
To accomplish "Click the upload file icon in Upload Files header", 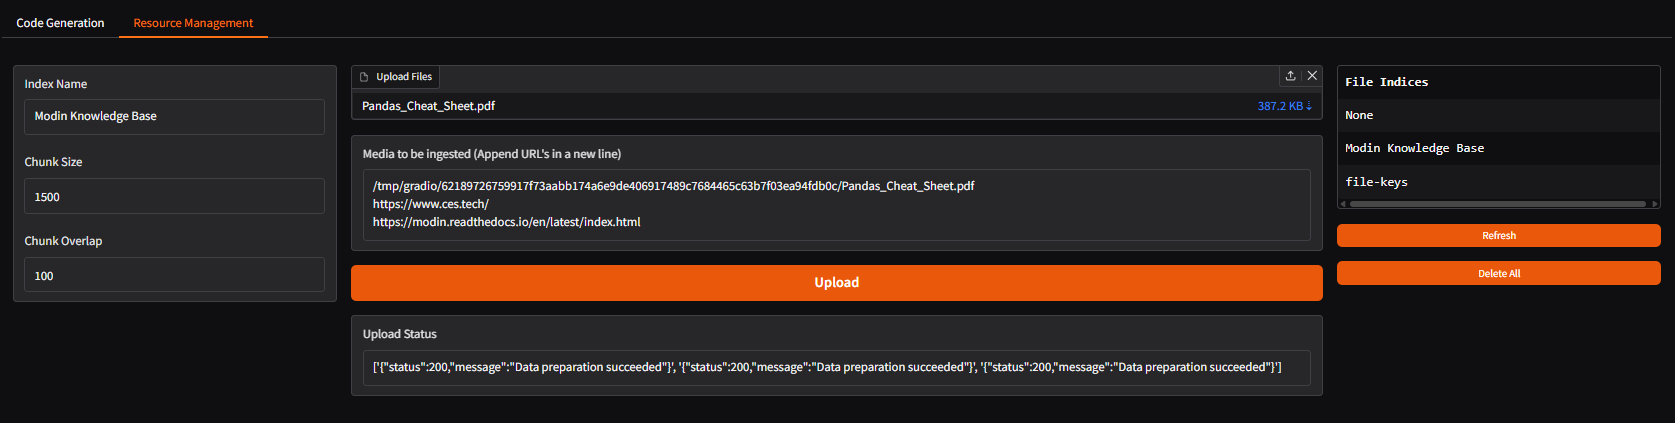I will pyautogui.click(x=1291, y=76).
